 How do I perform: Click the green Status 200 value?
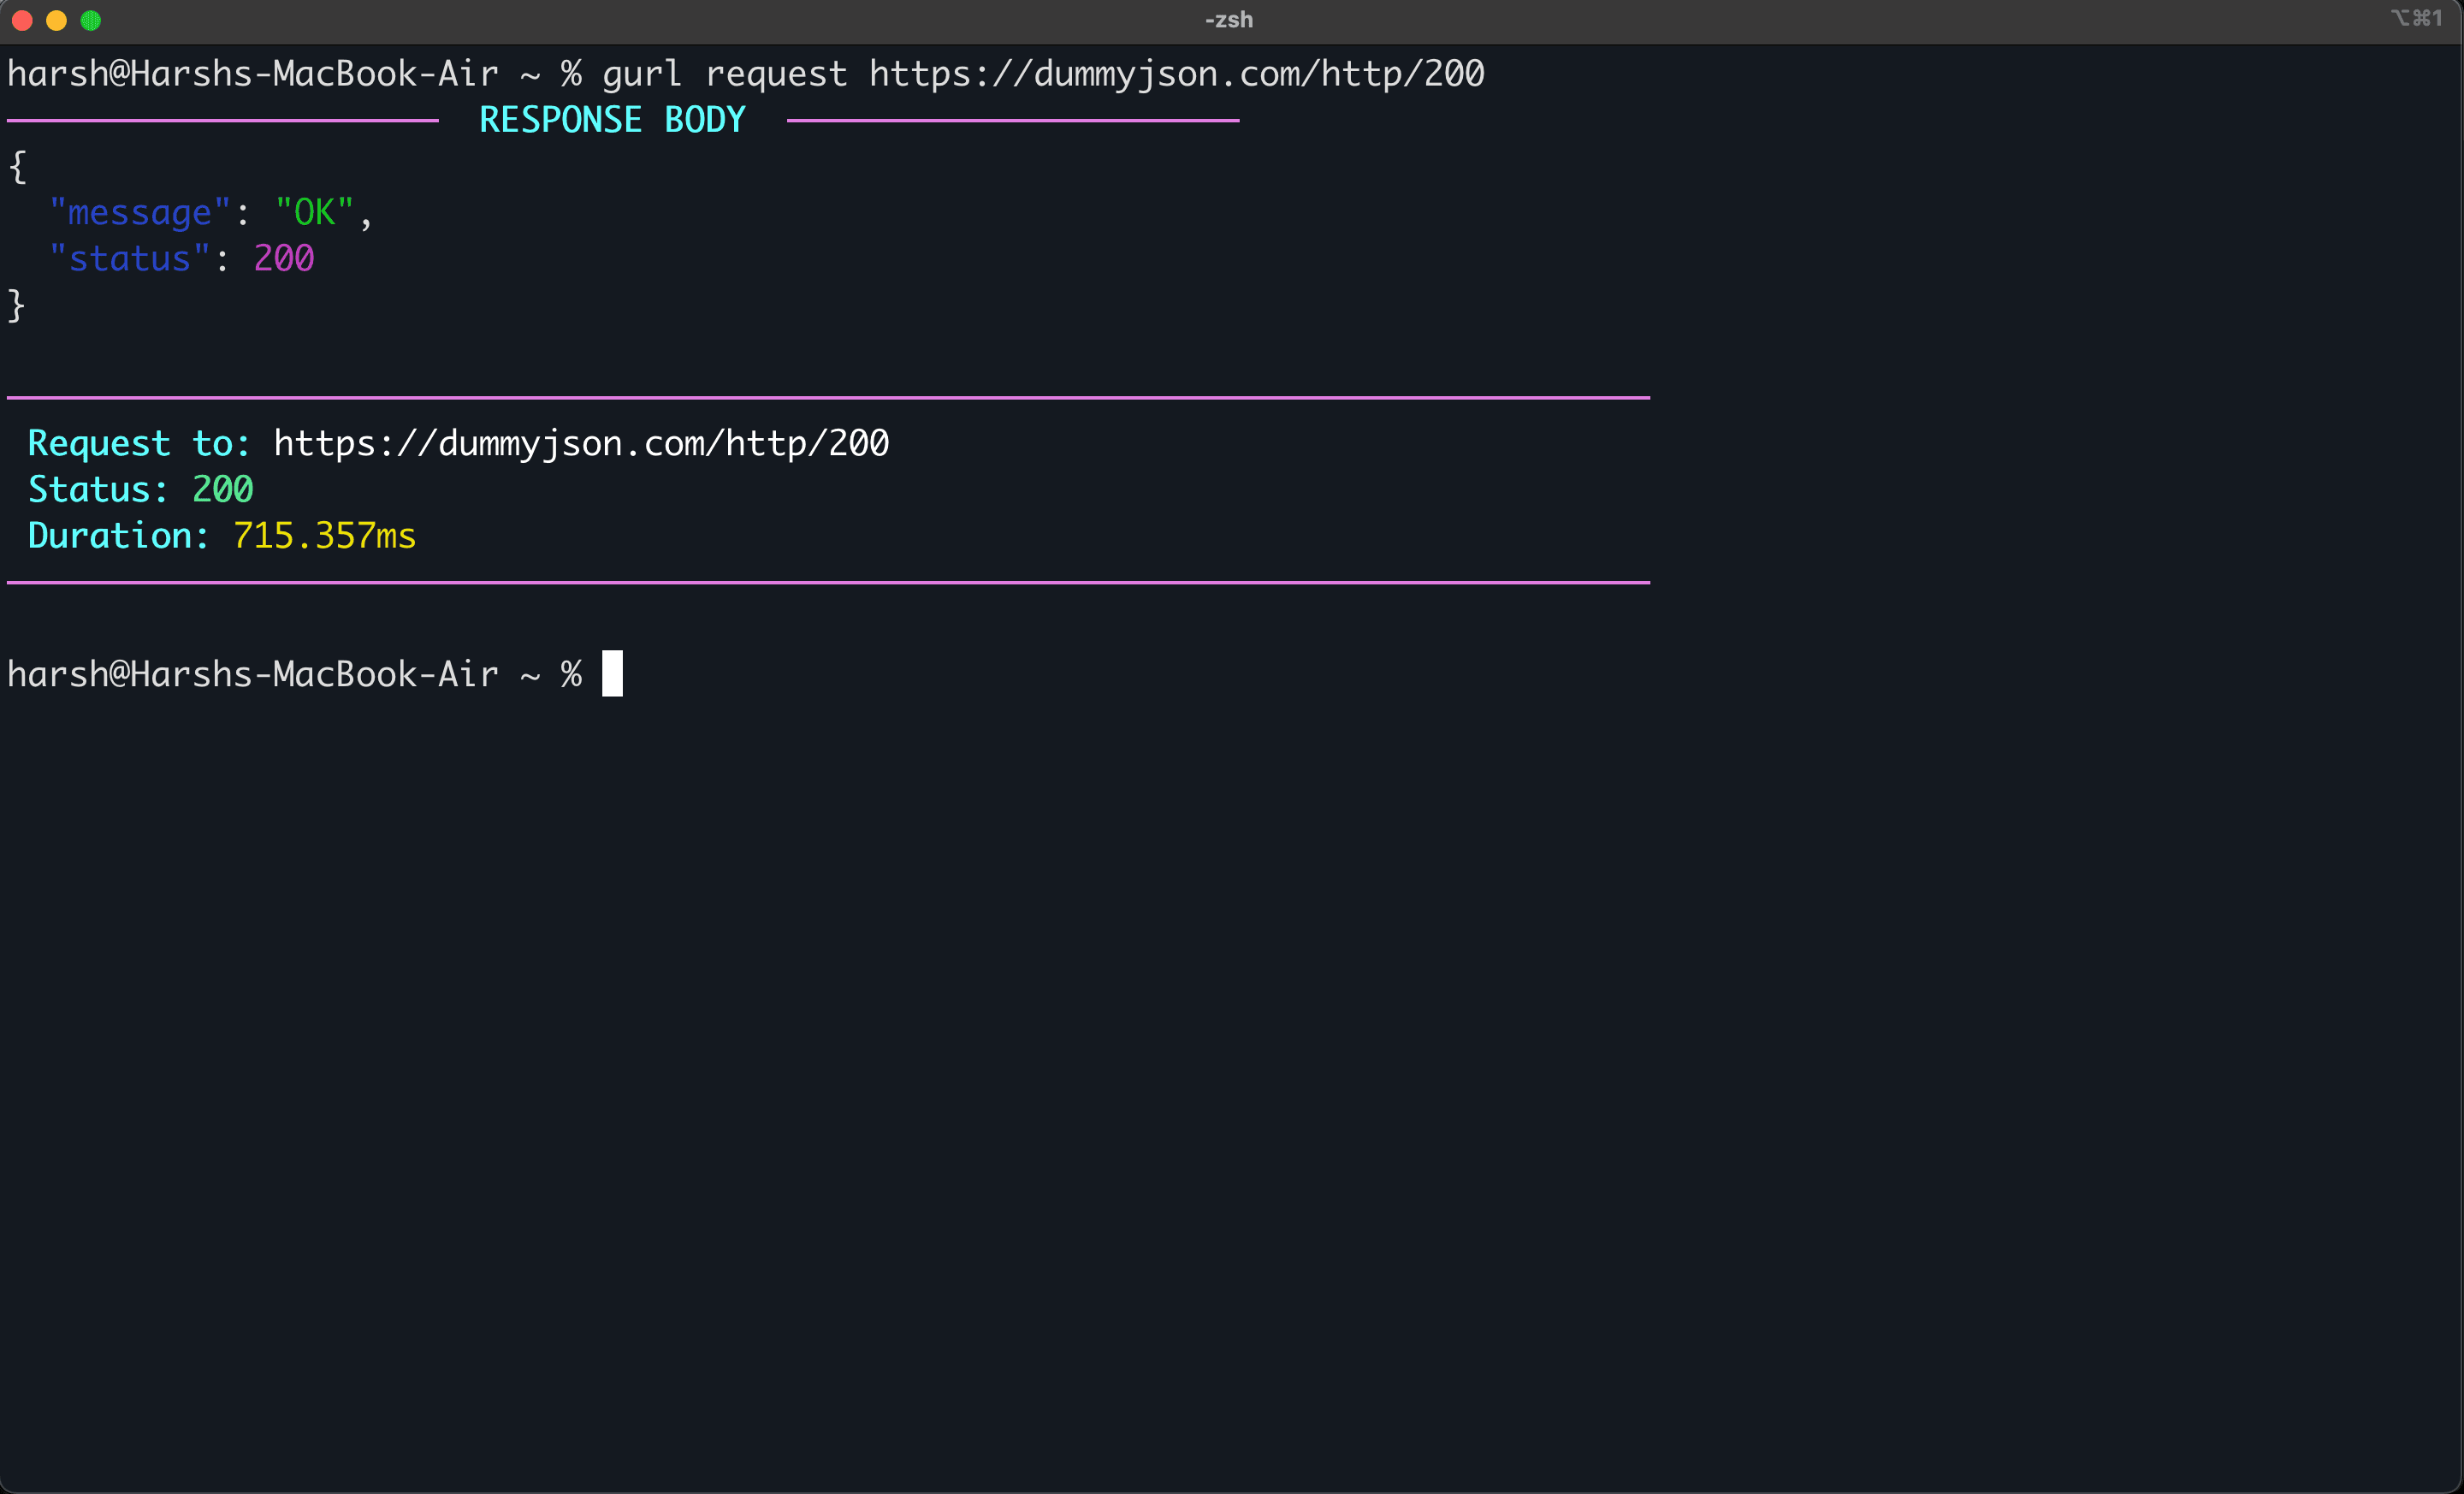pos(222,490)
